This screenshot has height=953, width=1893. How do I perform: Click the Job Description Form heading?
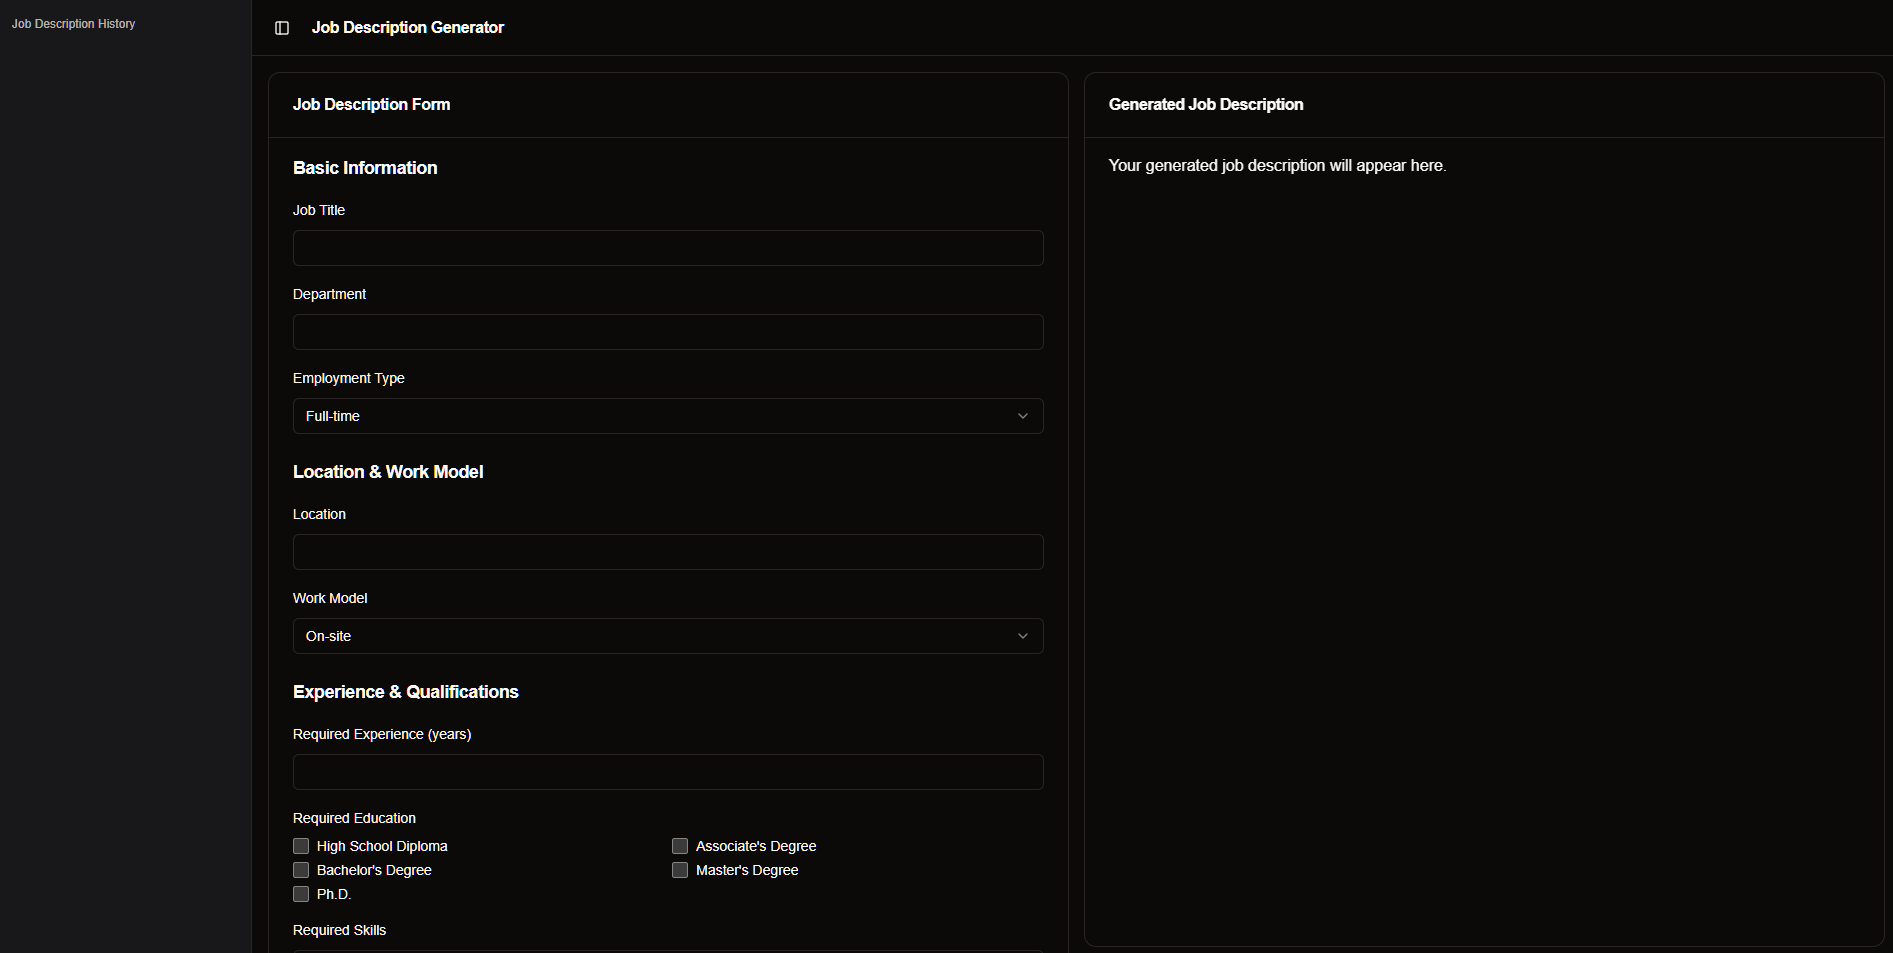click(371, 104)
